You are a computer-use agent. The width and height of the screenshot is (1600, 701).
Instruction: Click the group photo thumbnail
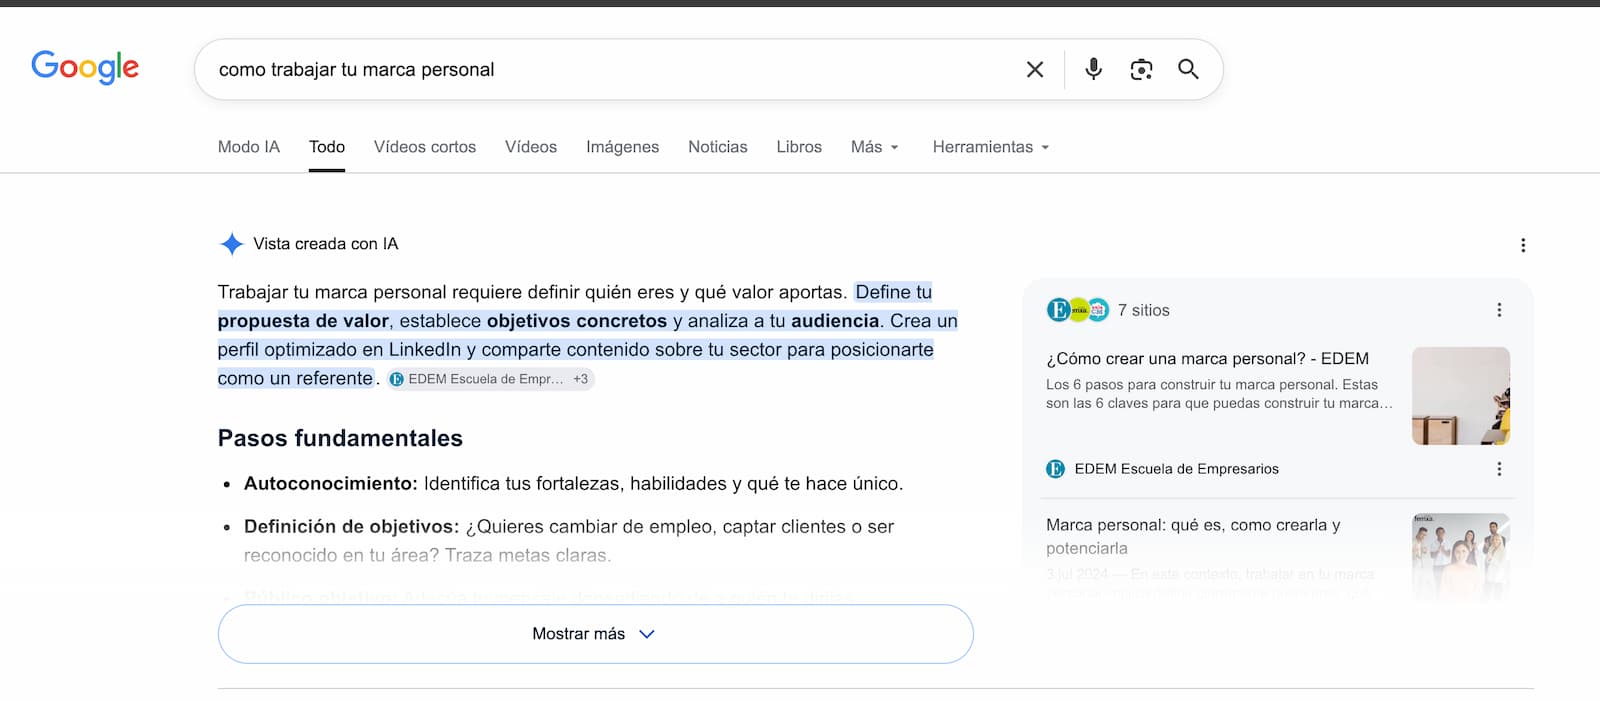(1461, 557)
